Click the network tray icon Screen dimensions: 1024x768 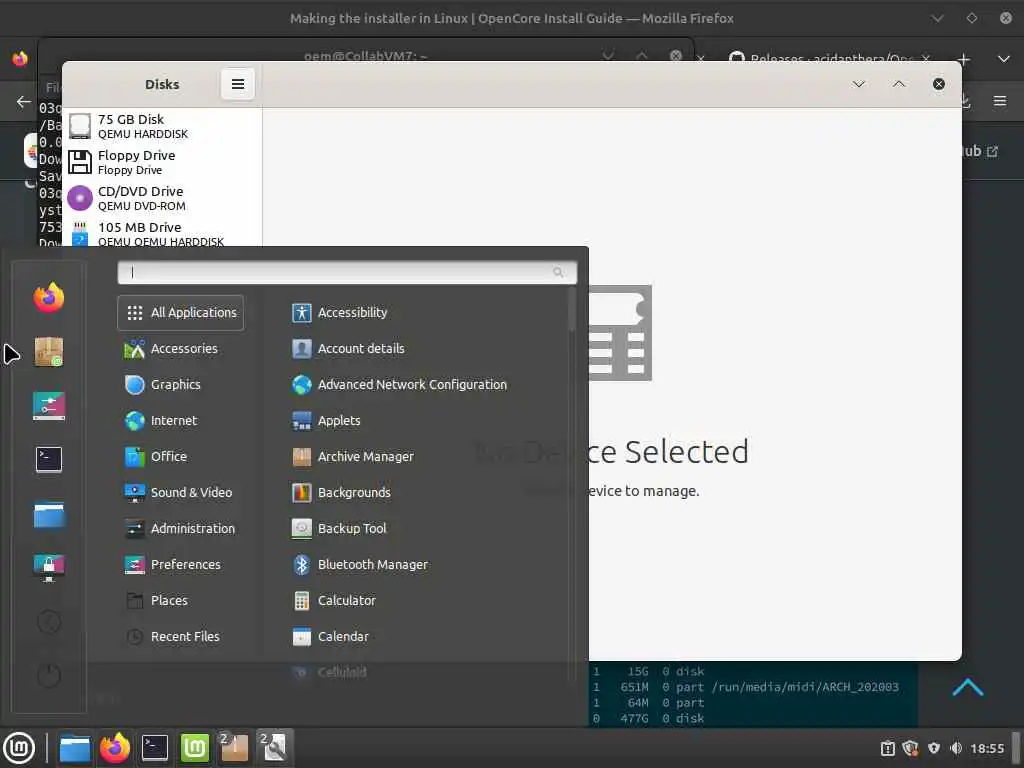click(934, 748)
